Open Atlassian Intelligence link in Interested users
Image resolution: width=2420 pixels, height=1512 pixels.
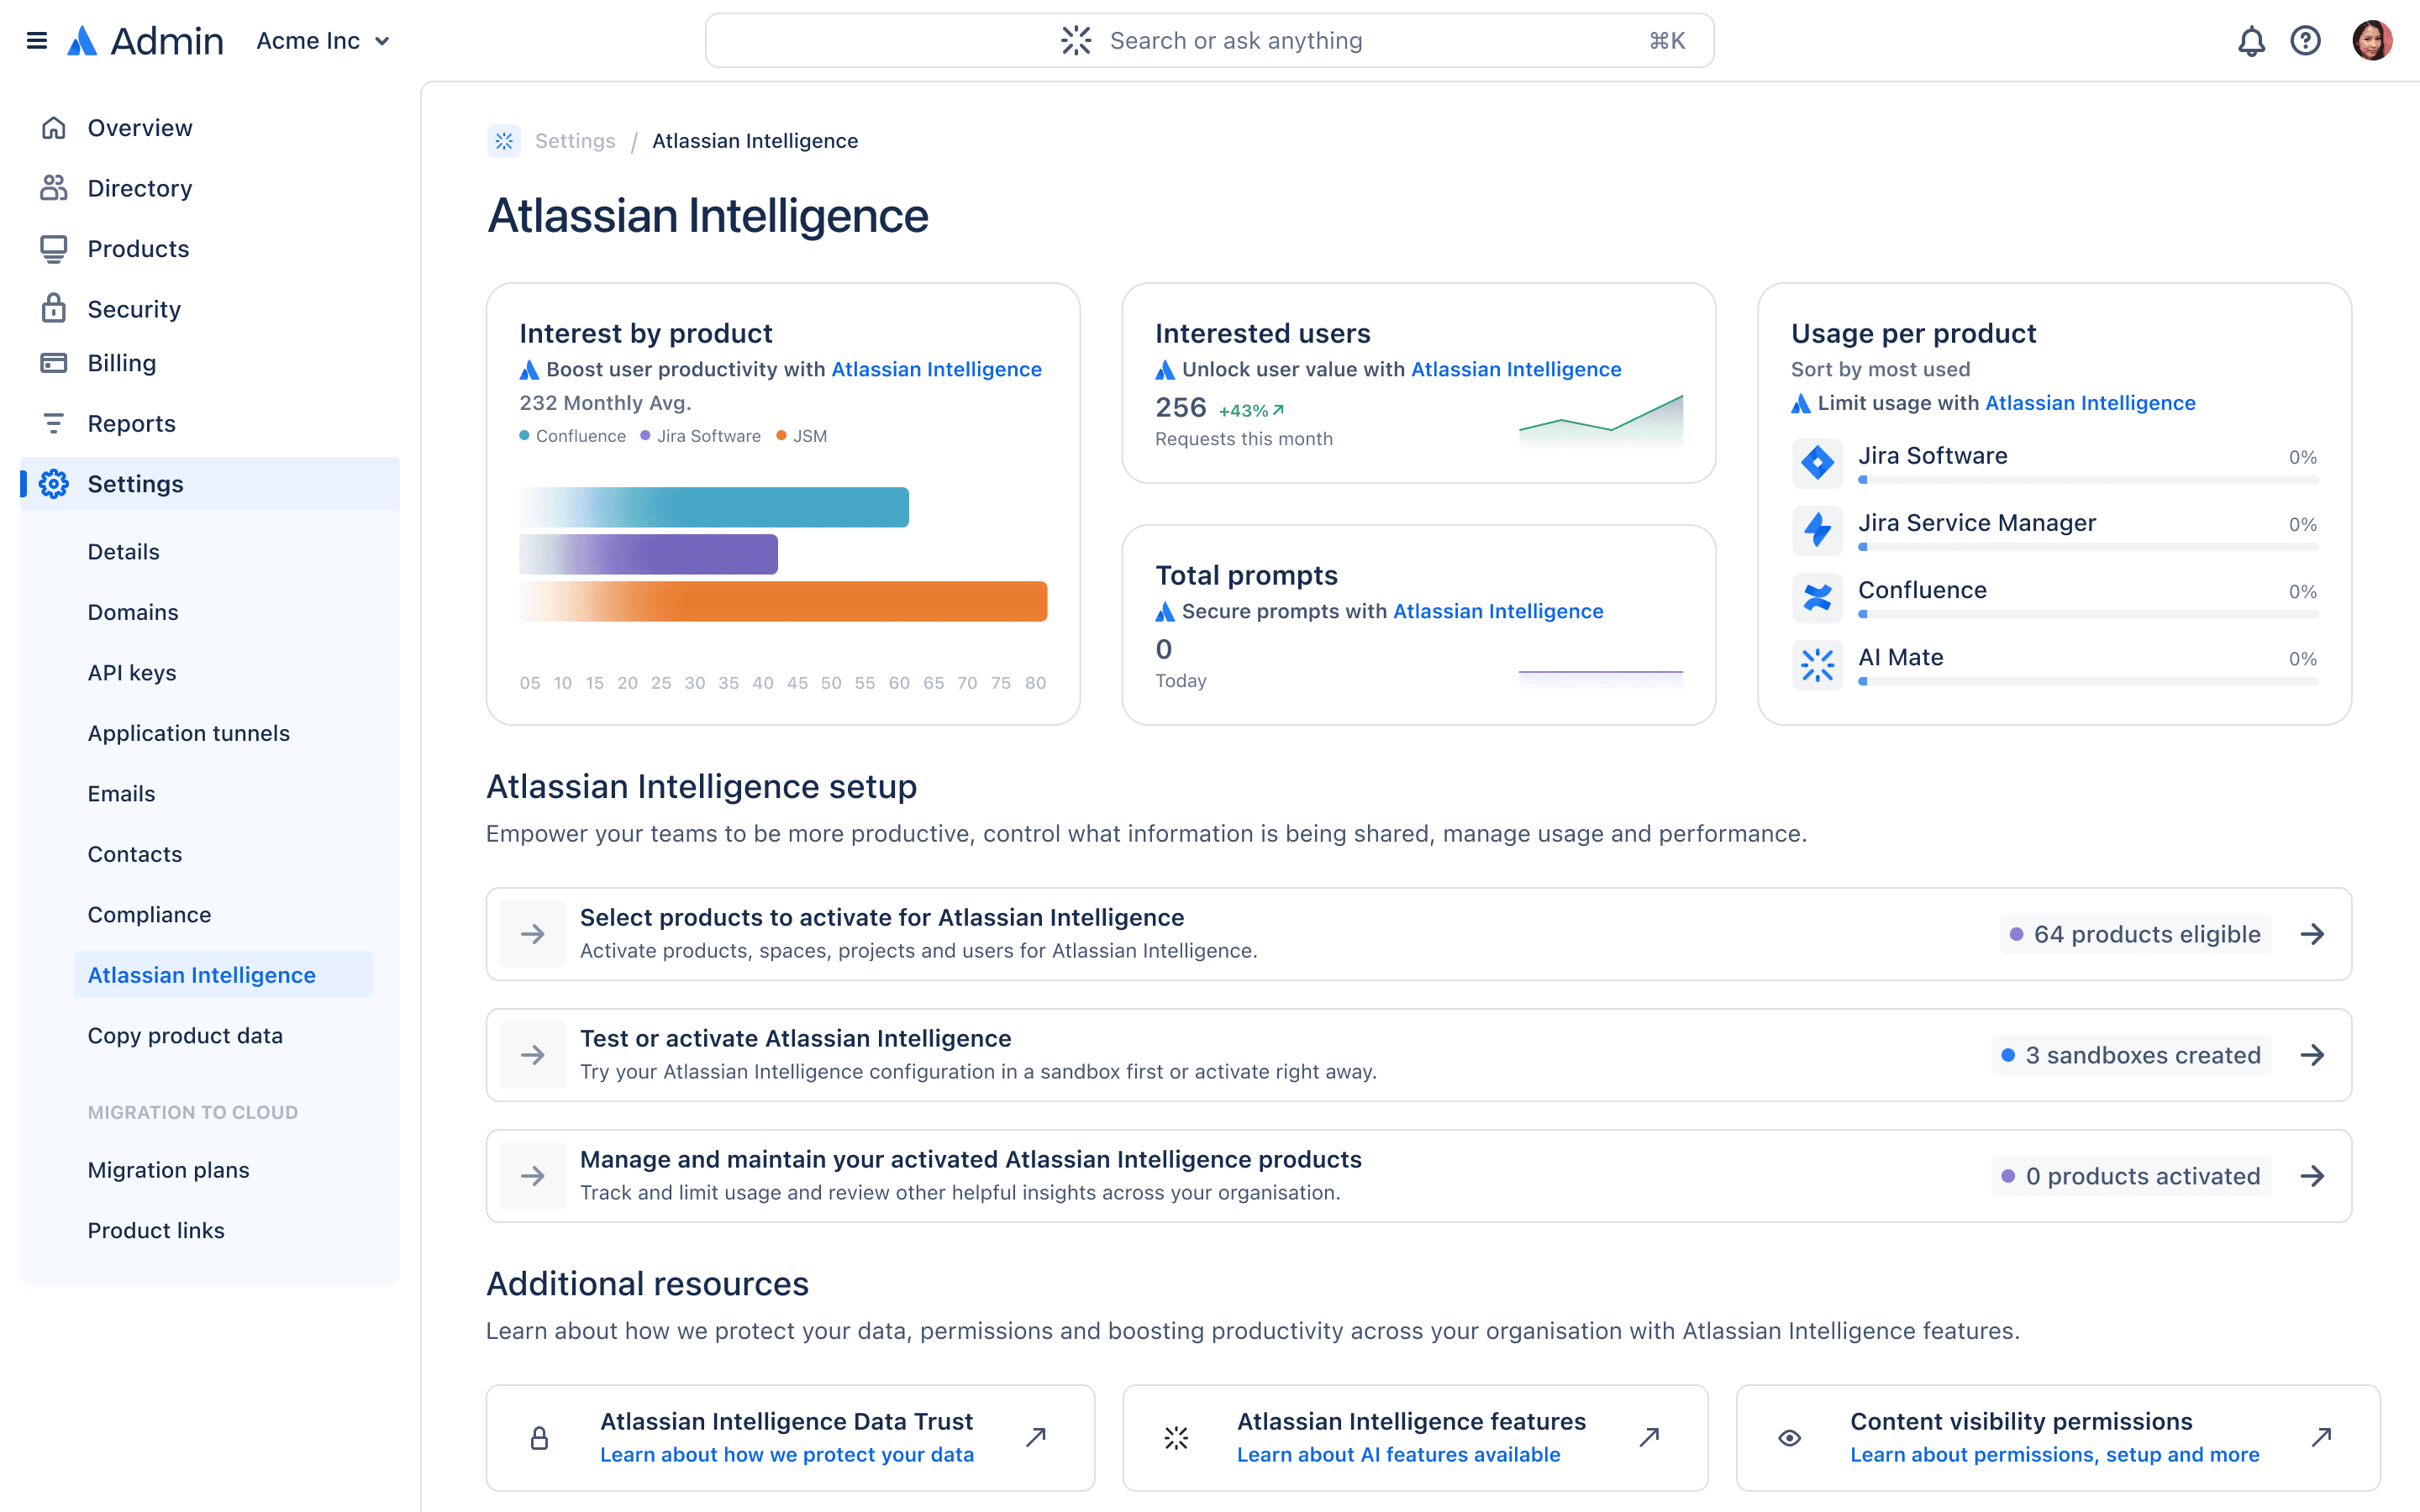click(1516, 370)
